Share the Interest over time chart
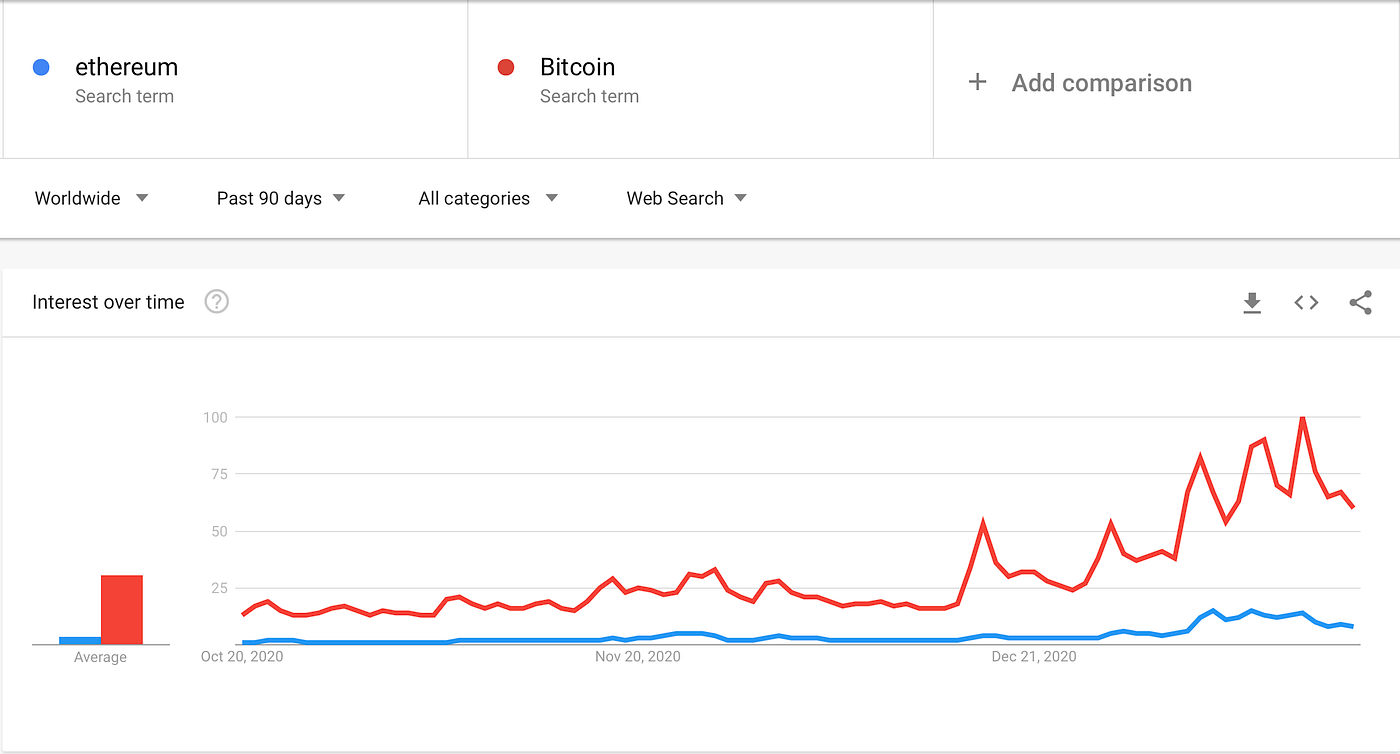Viewport: 1400px width, 754px height. pos(1360,302)
